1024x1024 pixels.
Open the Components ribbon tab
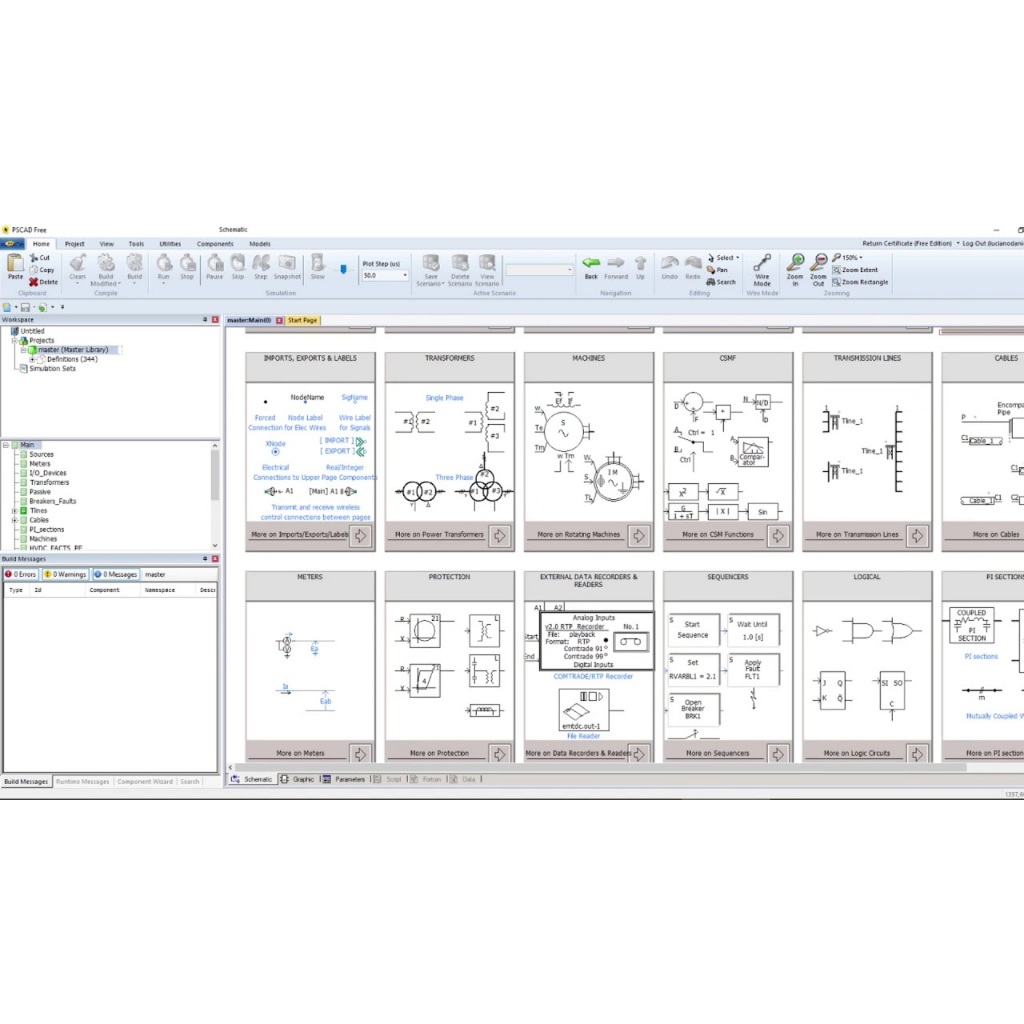pos(215,244)
